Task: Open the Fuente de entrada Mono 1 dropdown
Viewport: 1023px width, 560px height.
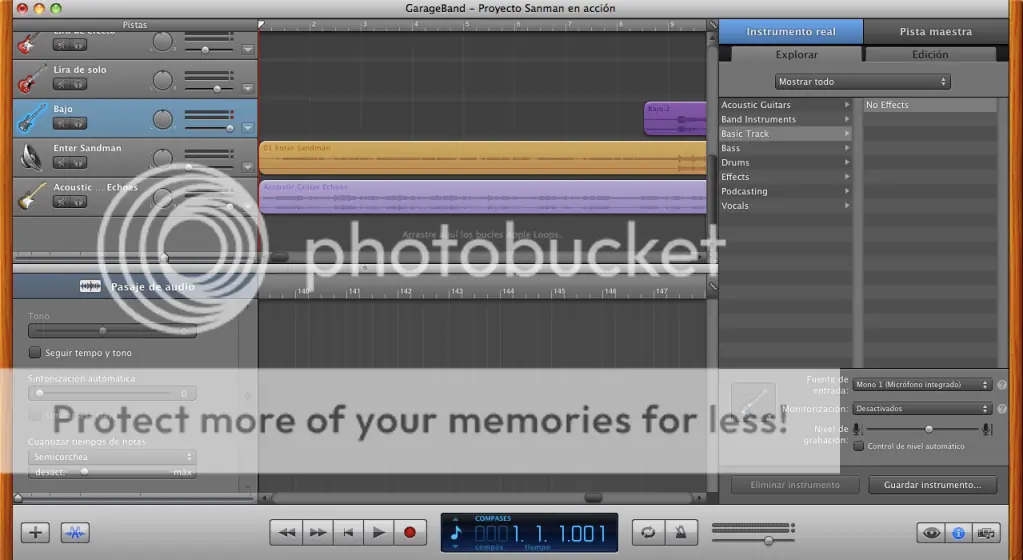Action: (922, 384)
